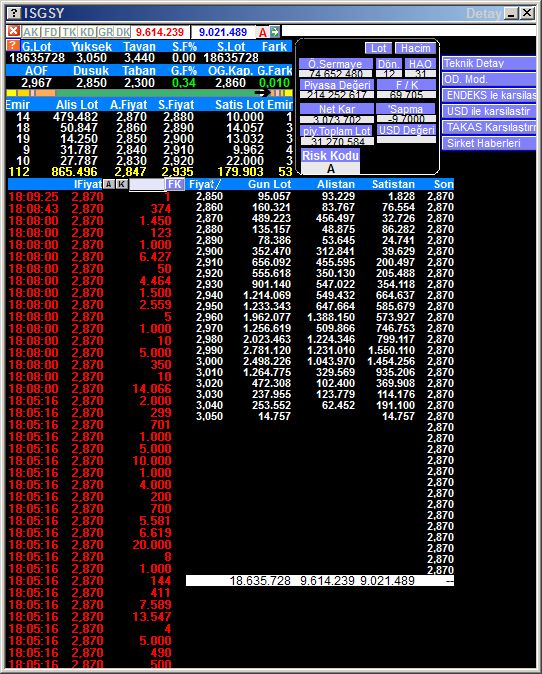This screenshot has height=674, width=542.
Task: Click the empty input field next to FK
Action: pyautogui.click(x=147, y=185)
